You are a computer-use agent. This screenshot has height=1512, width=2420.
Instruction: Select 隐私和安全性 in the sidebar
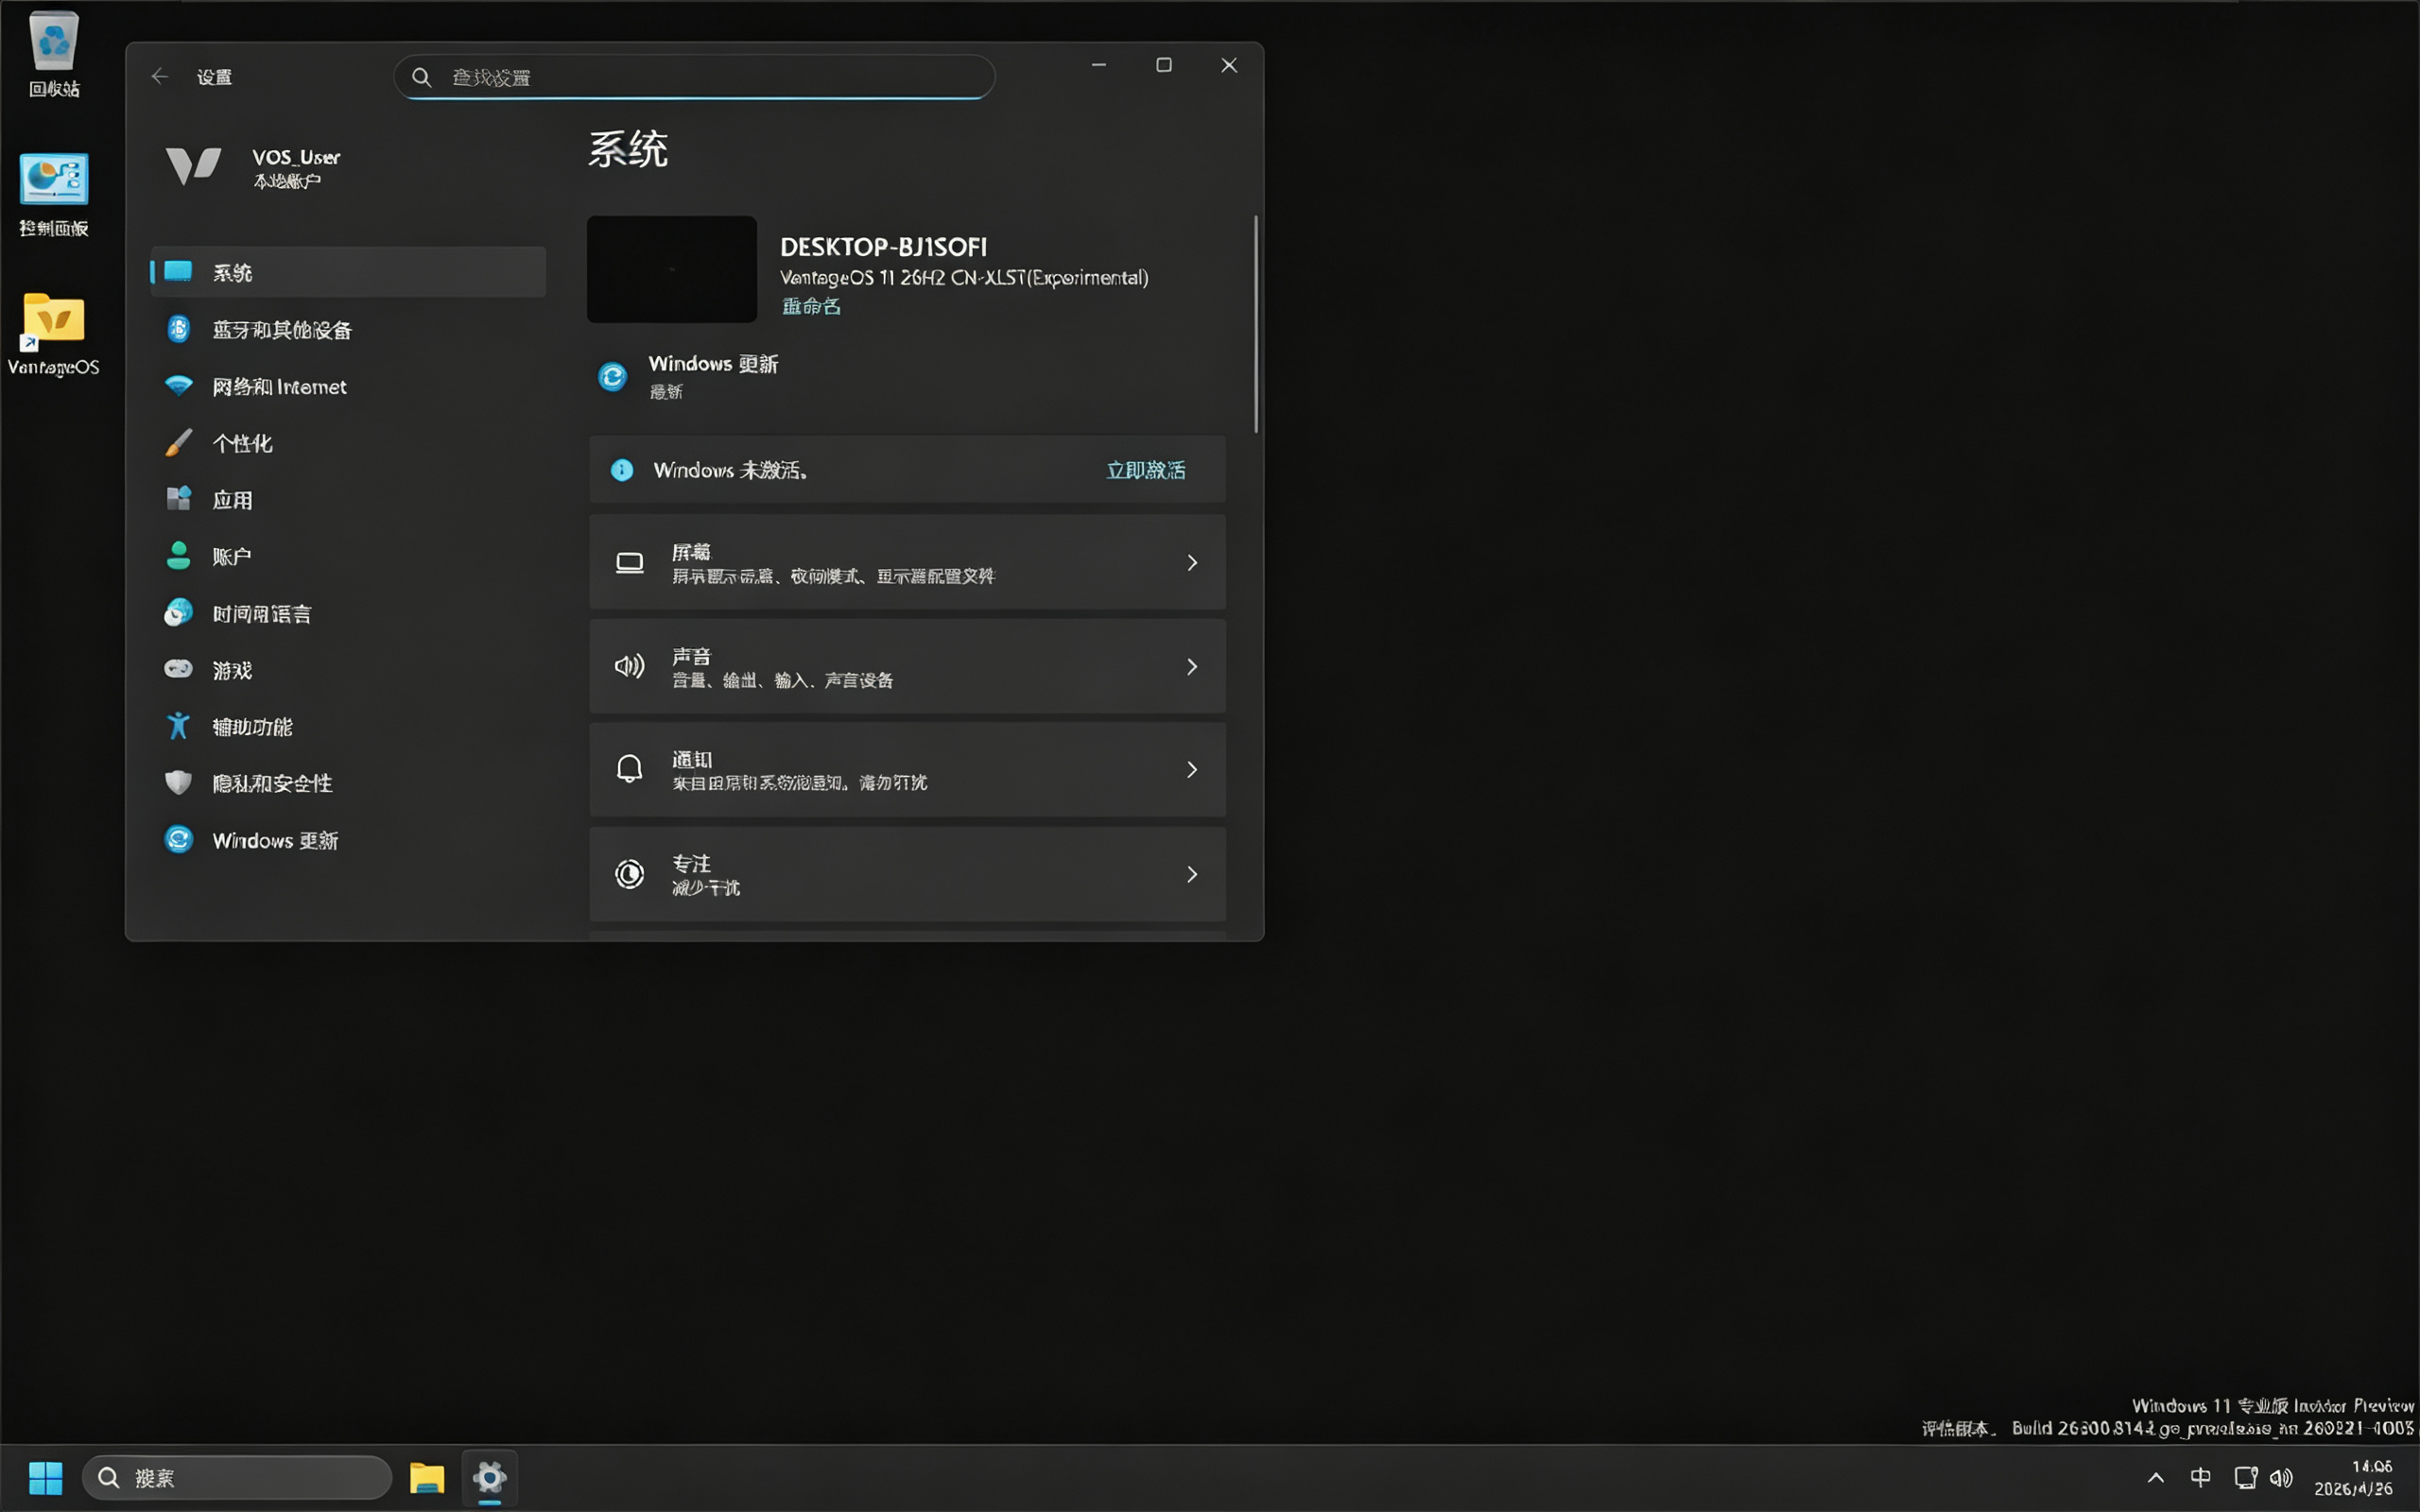348,783
